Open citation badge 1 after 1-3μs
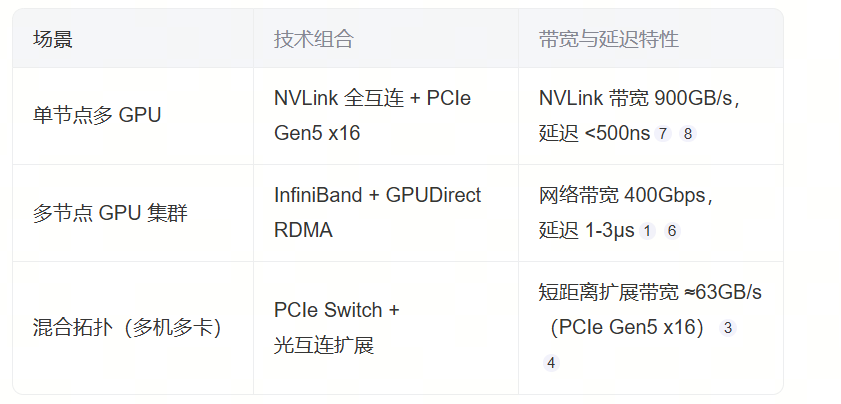The height and width of the screenshot is (404, 841). coord(647,231)
